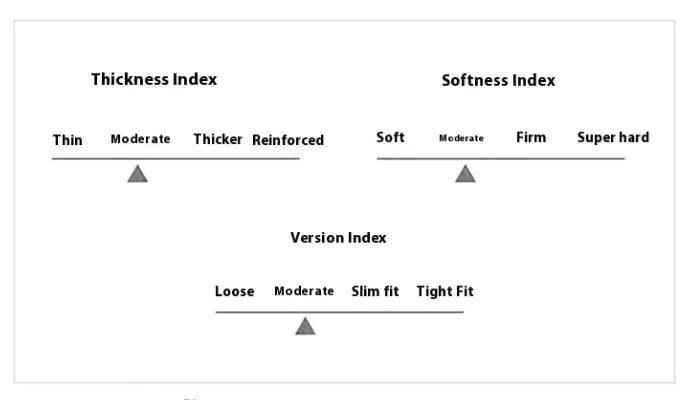
Task: Select the Thin thickness label
Action: tap(67, 140)
